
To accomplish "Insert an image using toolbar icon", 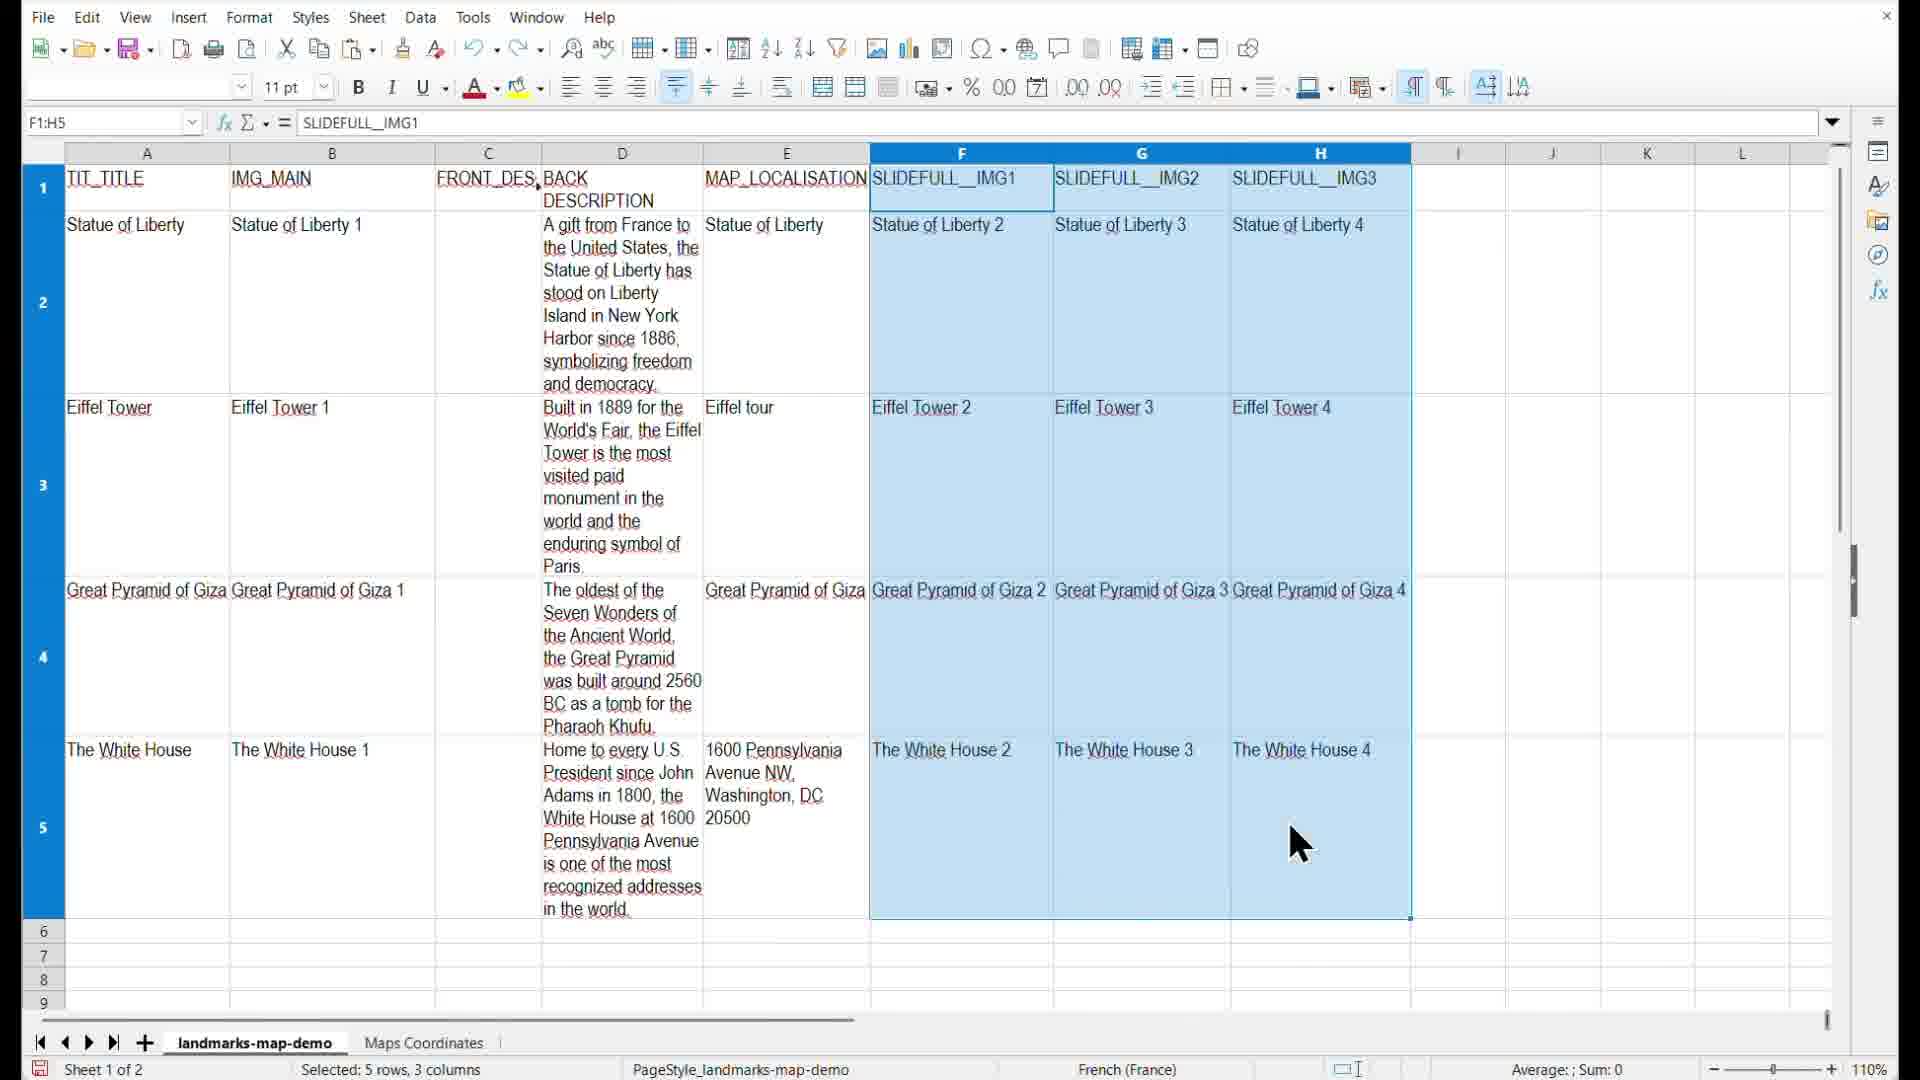I will click(877, 49).
